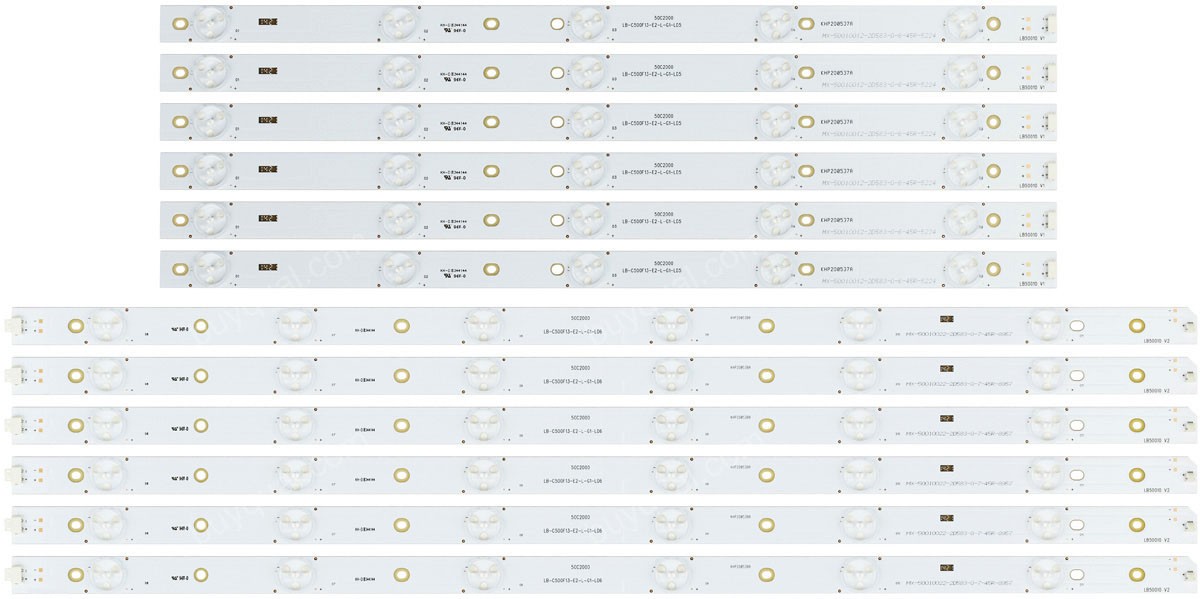Click the gold oval hole at the topmost strip's left end

point(180,23)
